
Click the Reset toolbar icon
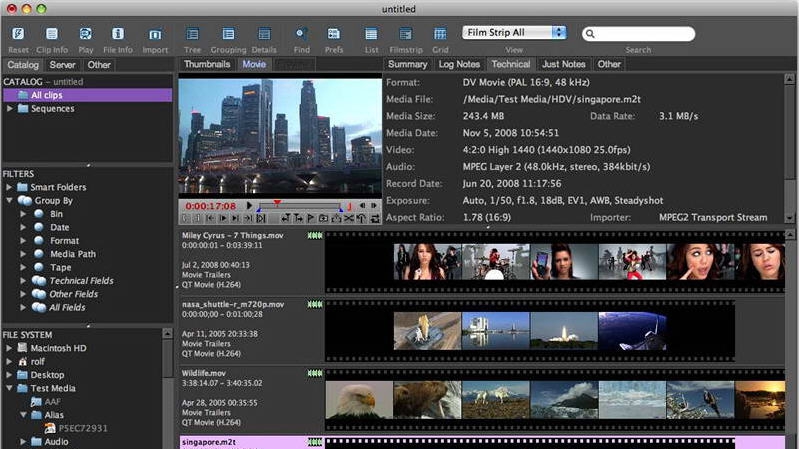[x=18, y=34]
